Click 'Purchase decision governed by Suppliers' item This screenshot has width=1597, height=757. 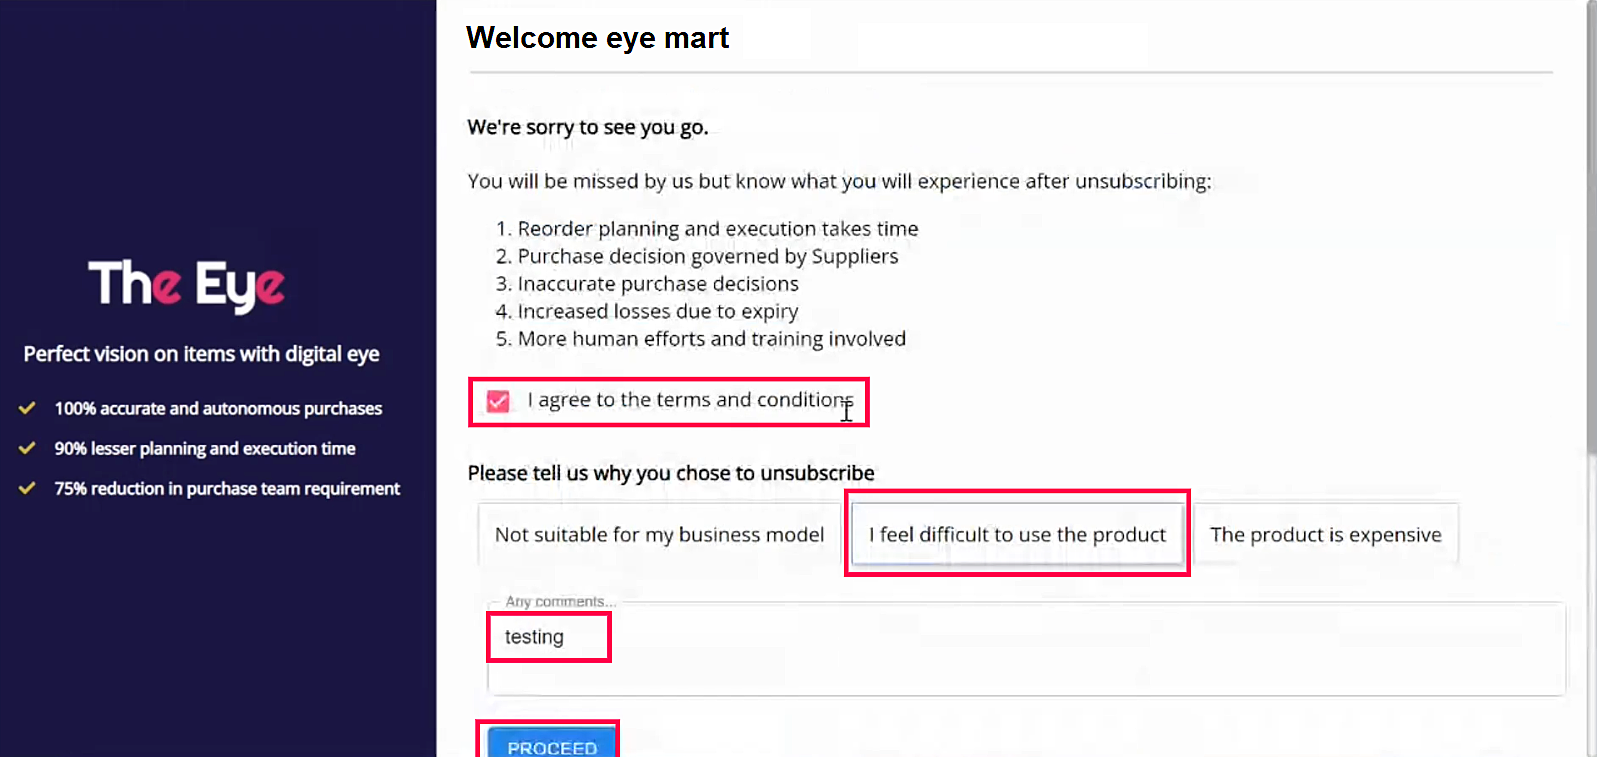707,257
